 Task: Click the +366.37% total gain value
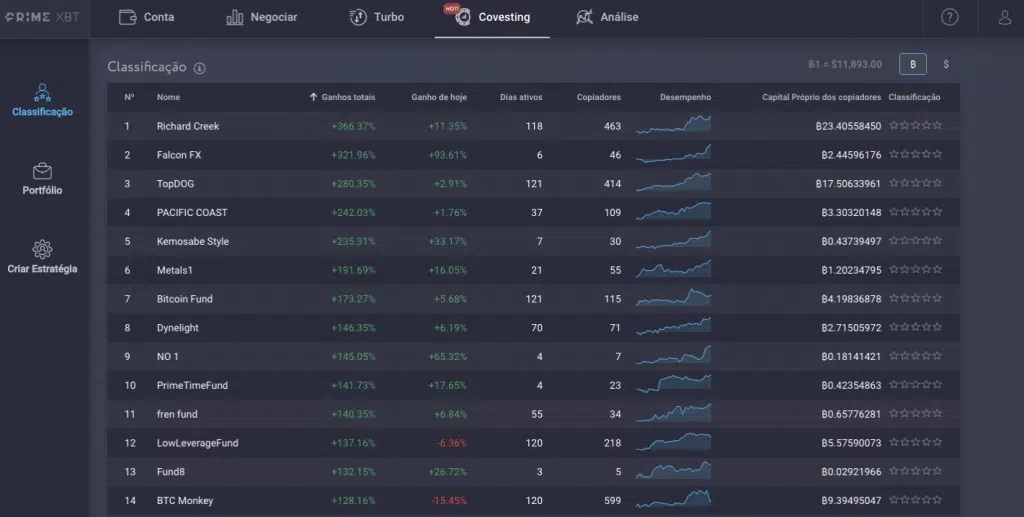[x=353, y=126]
